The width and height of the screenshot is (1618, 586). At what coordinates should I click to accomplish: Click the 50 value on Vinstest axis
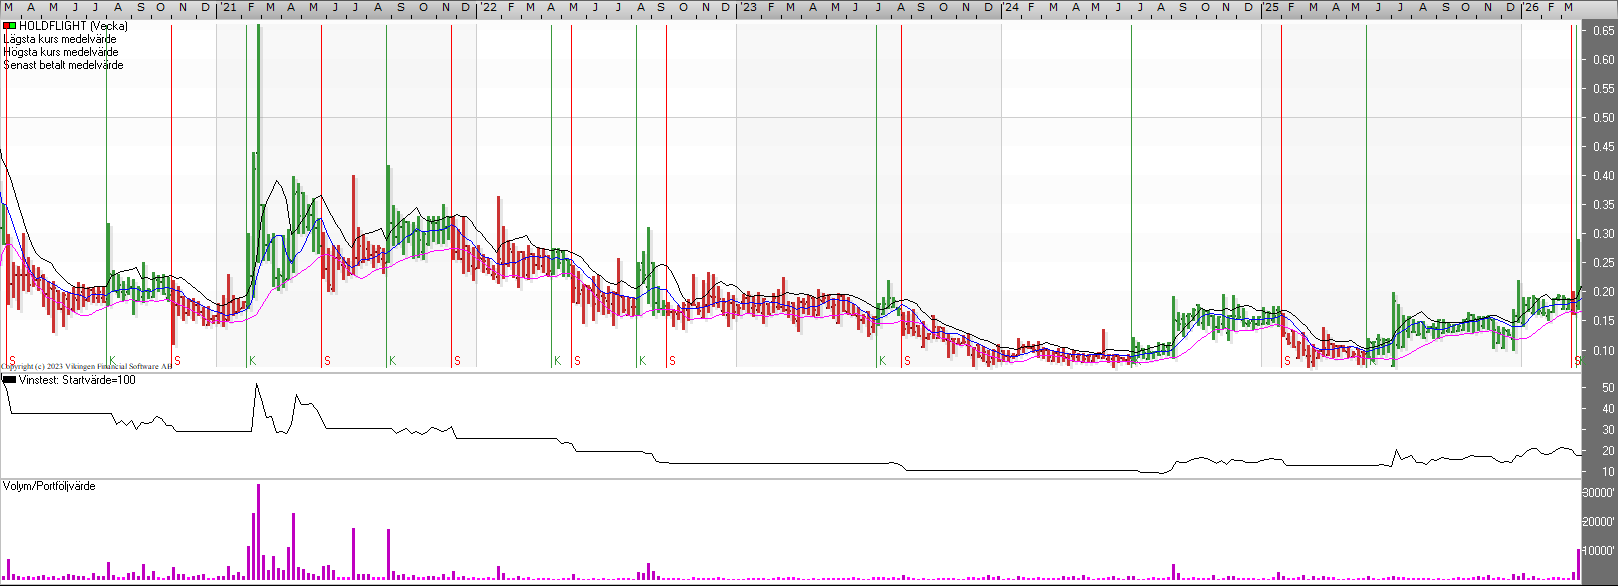[x=1609, y=388]
